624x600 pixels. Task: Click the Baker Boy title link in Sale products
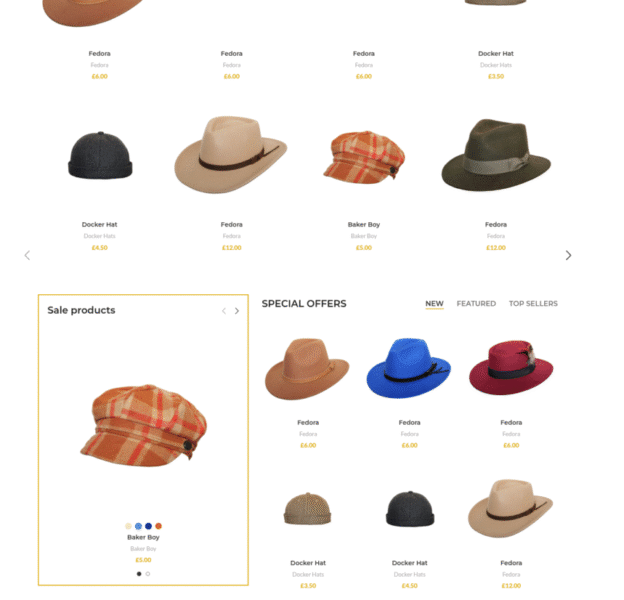pos(143,537)
